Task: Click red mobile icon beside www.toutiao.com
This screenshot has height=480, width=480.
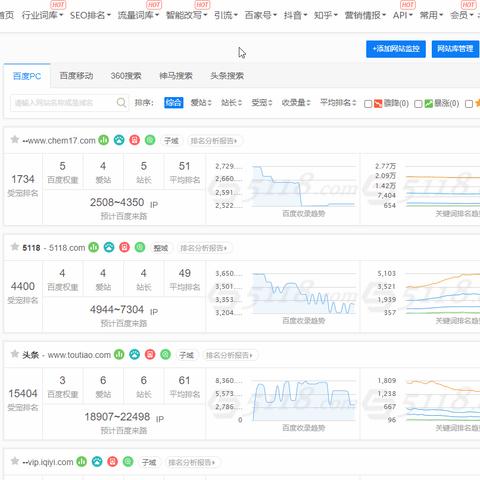Action: 150,355
